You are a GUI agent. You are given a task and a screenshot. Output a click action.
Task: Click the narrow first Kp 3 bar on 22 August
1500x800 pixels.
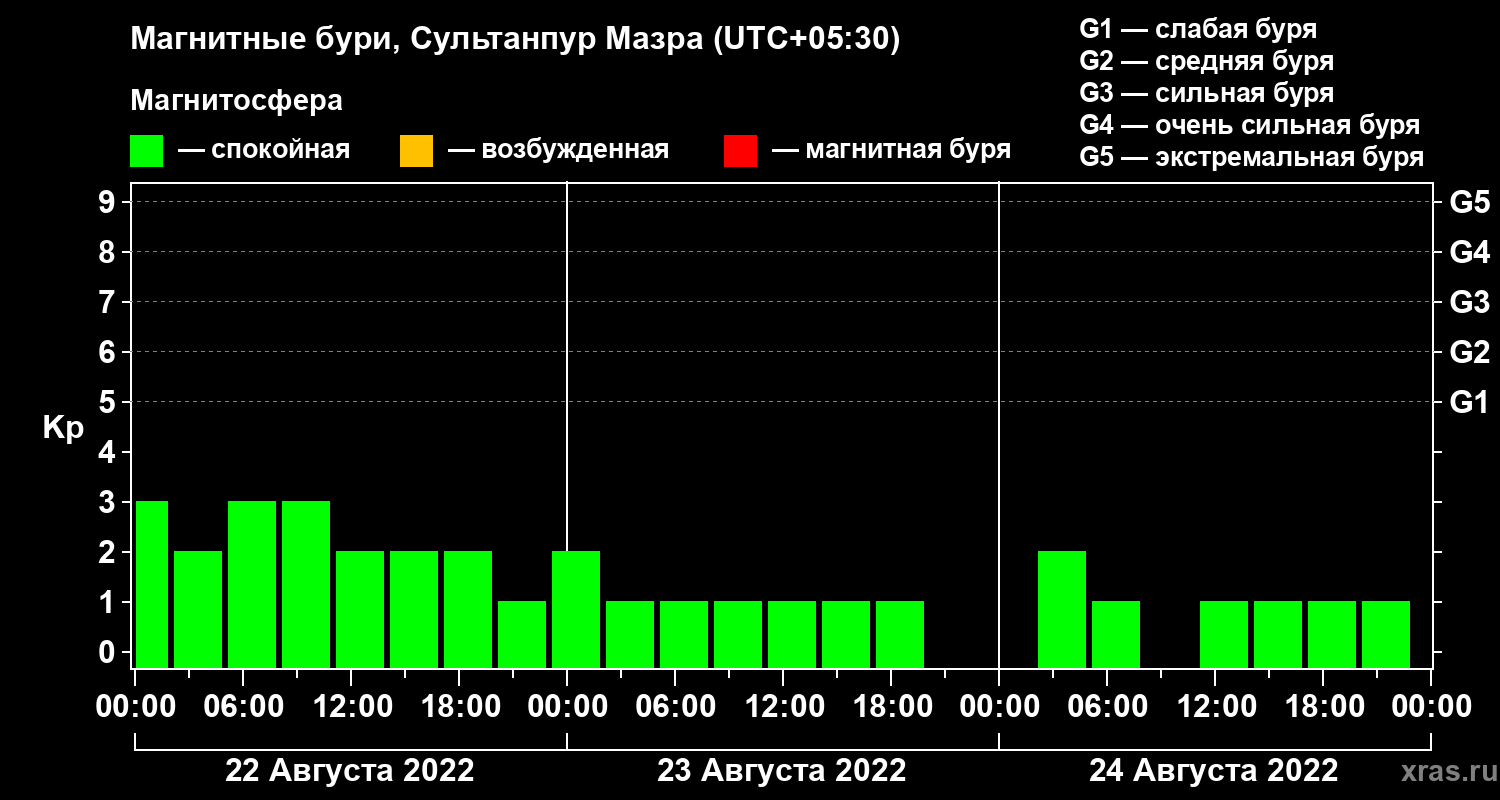tap(152, 584)
